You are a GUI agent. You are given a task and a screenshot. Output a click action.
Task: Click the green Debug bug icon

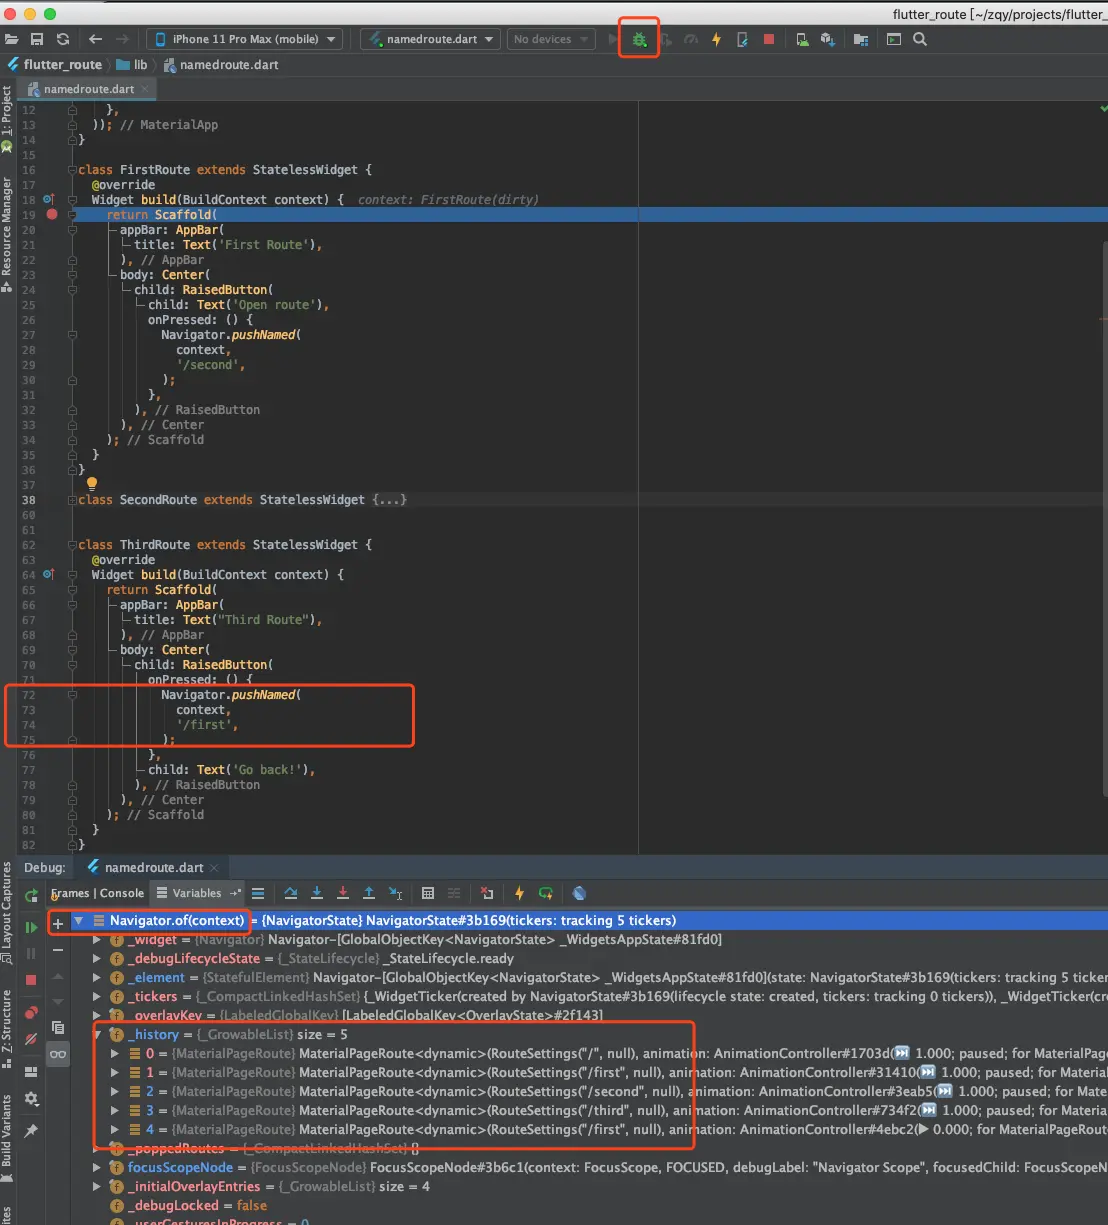pos(639,40)
